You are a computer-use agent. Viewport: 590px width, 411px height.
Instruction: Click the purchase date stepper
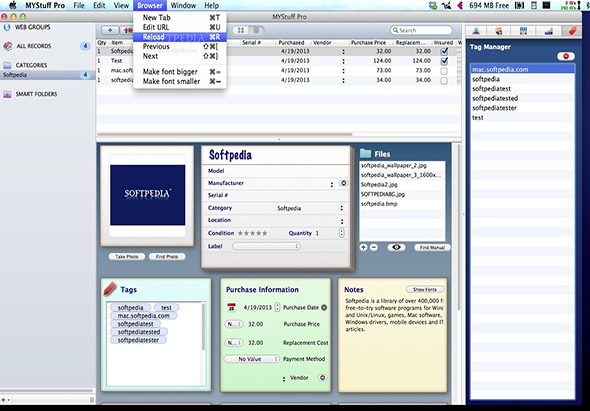tap(277, 307)
